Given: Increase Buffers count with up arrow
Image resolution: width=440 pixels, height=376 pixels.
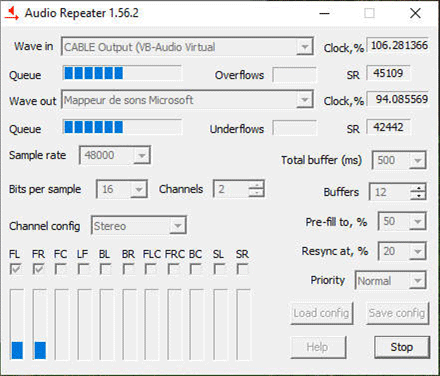Looking at the screenshot, I should pyautogui.click(x=418, y=188).
